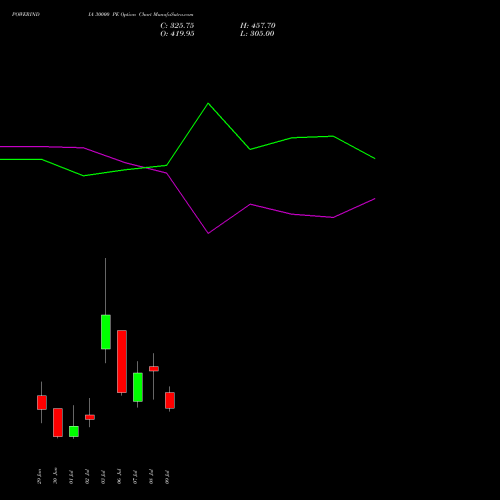This screenshot has width=500, height=500.
Task: Click the peak of the green indicator line
Action: (208, 104)
